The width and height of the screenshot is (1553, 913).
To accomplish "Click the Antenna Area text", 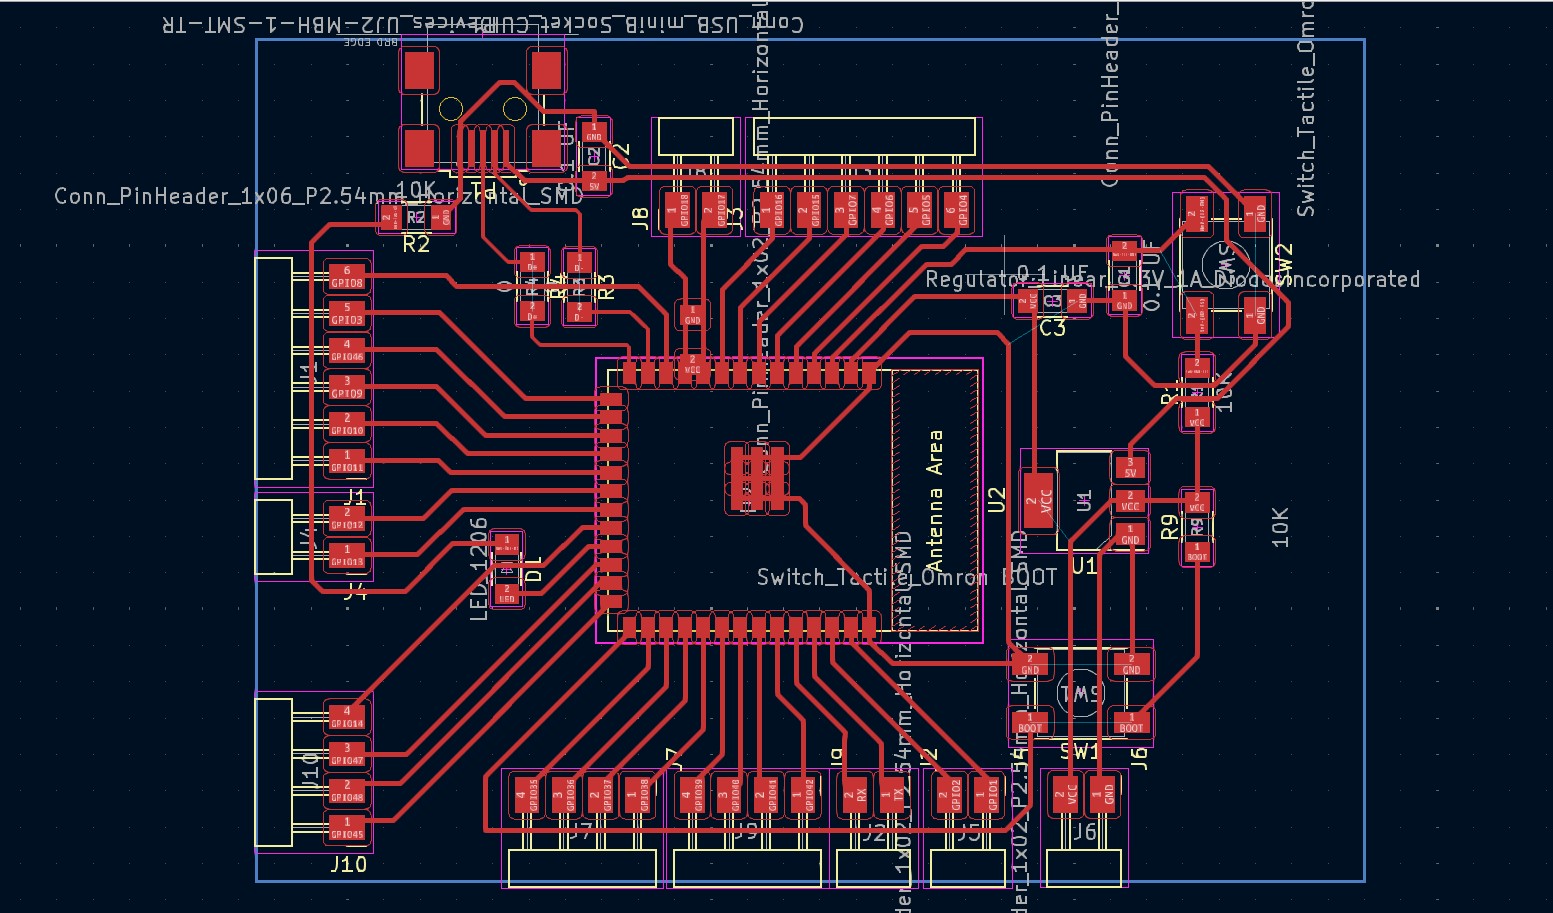I will [935, 500].
